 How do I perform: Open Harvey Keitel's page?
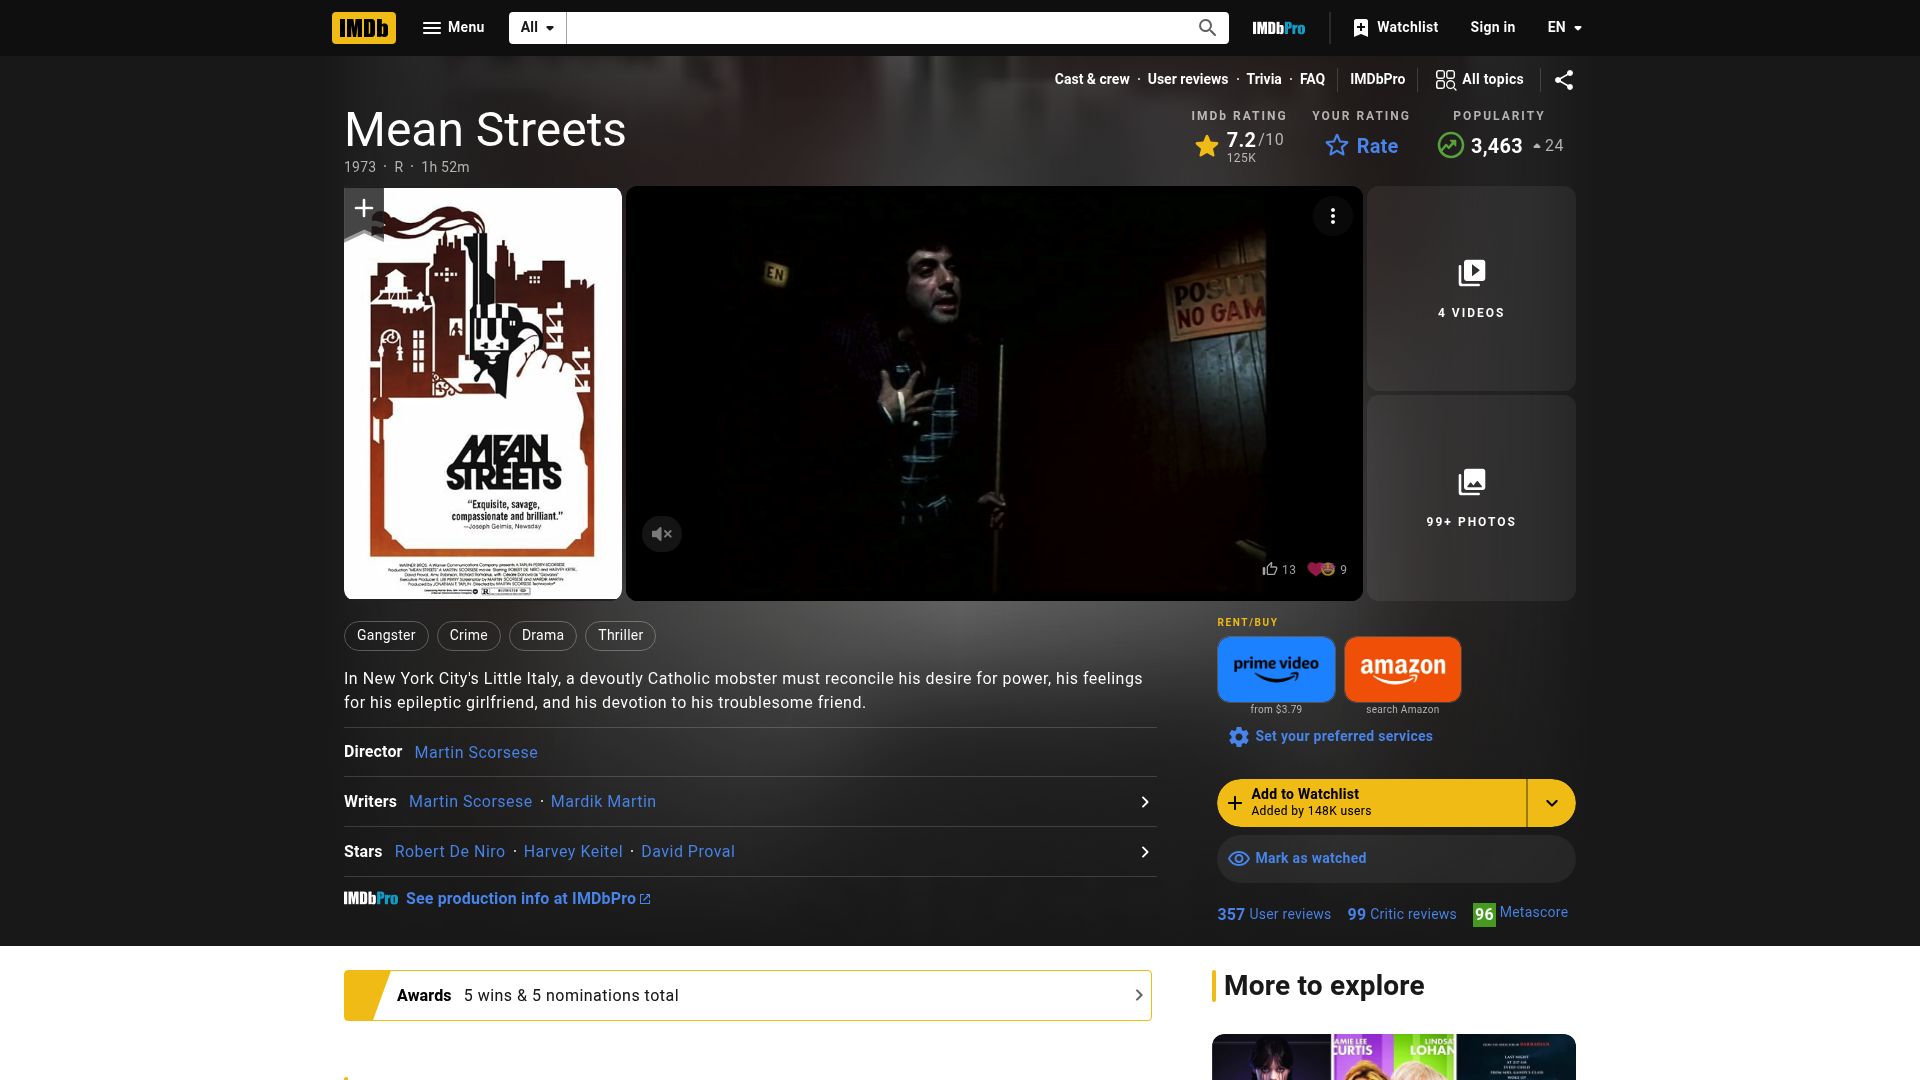573,852
